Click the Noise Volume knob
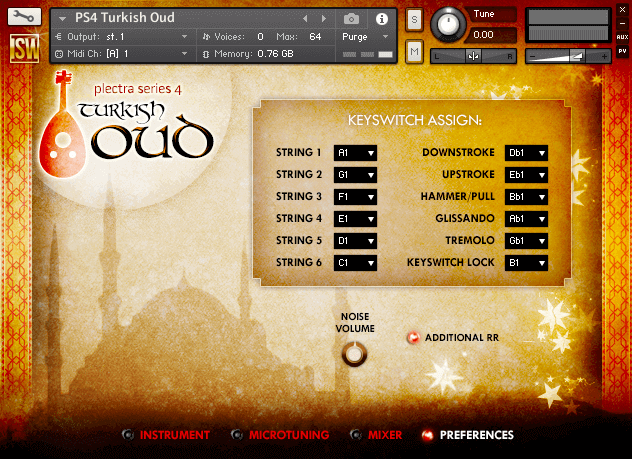Screen dimensions: 632x459 point(354,354)
